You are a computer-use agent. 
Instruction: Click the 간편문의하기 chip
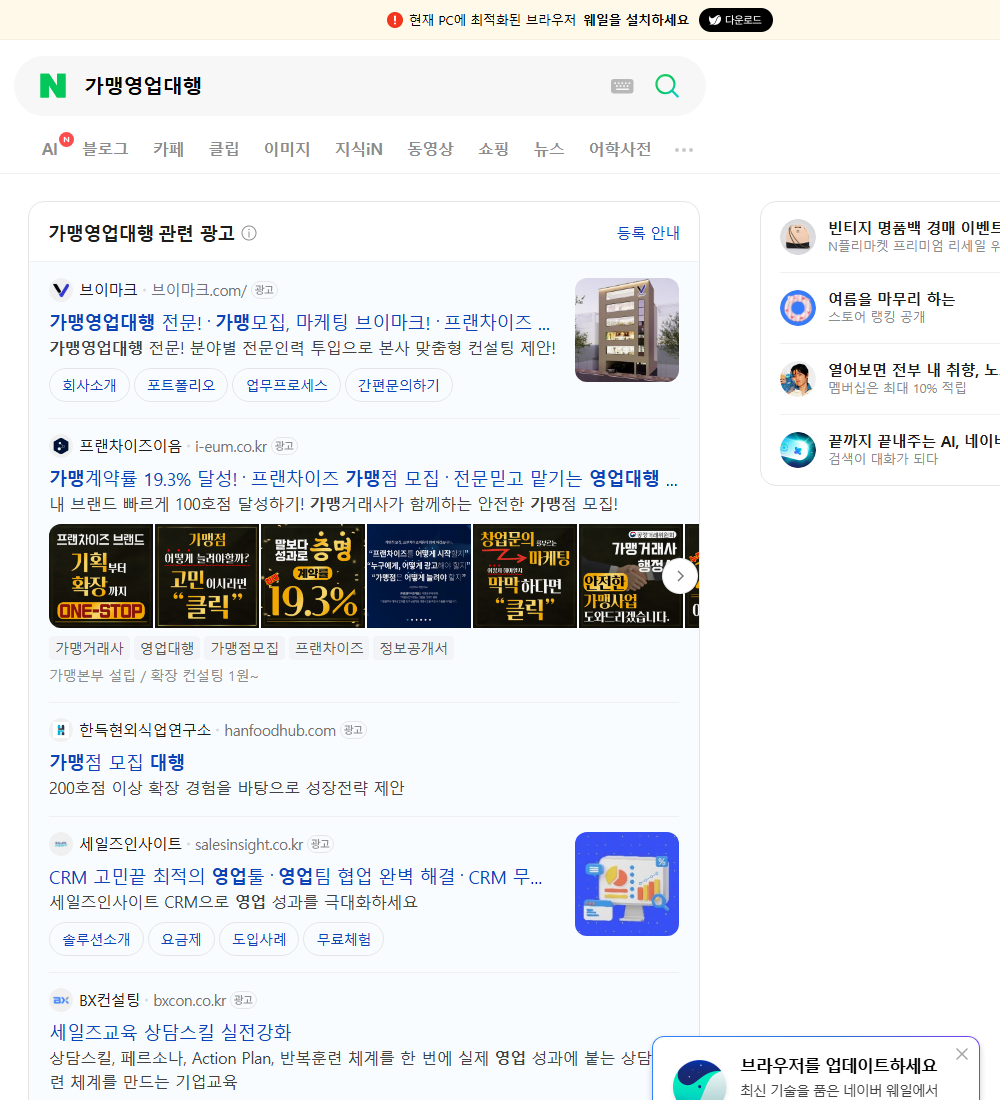pyautogui.click(x=399, y=385)
